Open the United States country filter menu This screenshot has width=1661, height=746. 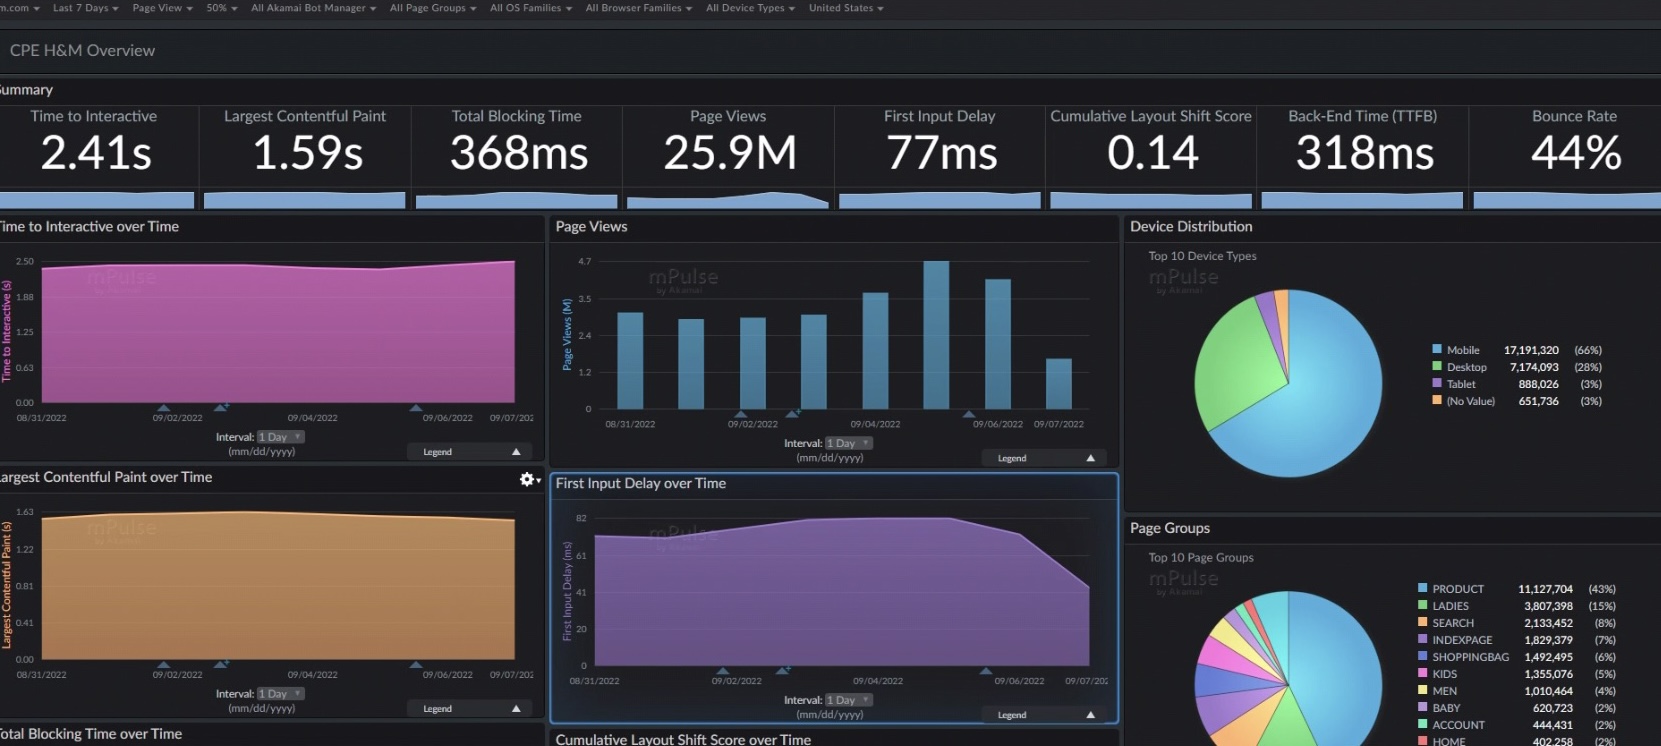point(846,8)
